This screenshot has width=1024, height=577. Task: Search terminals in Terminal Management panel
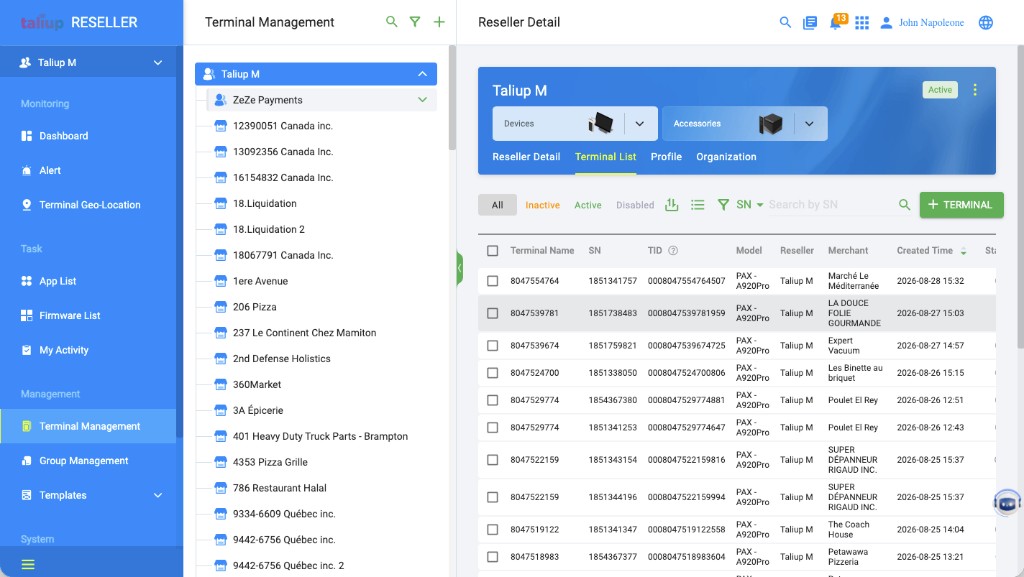391,22
